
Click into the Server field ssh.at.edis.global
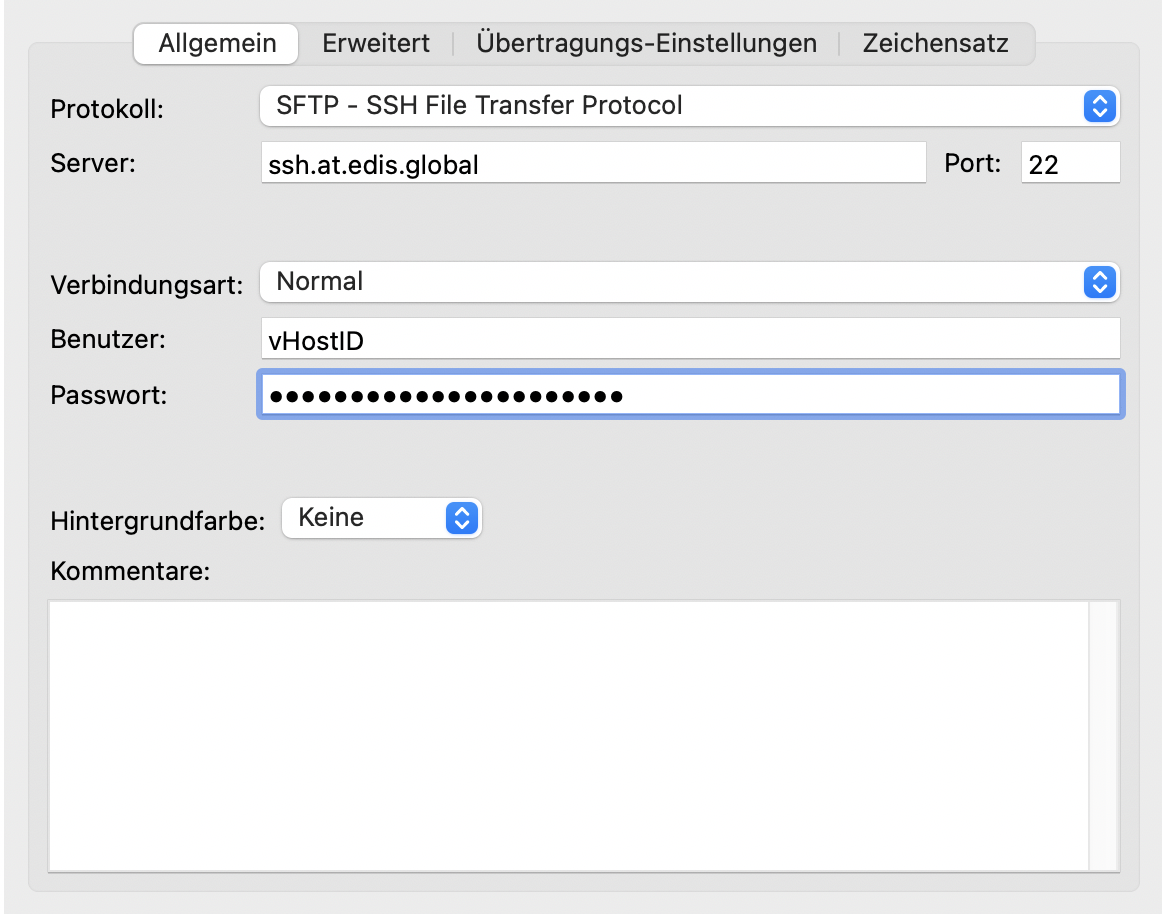[594, 162]
